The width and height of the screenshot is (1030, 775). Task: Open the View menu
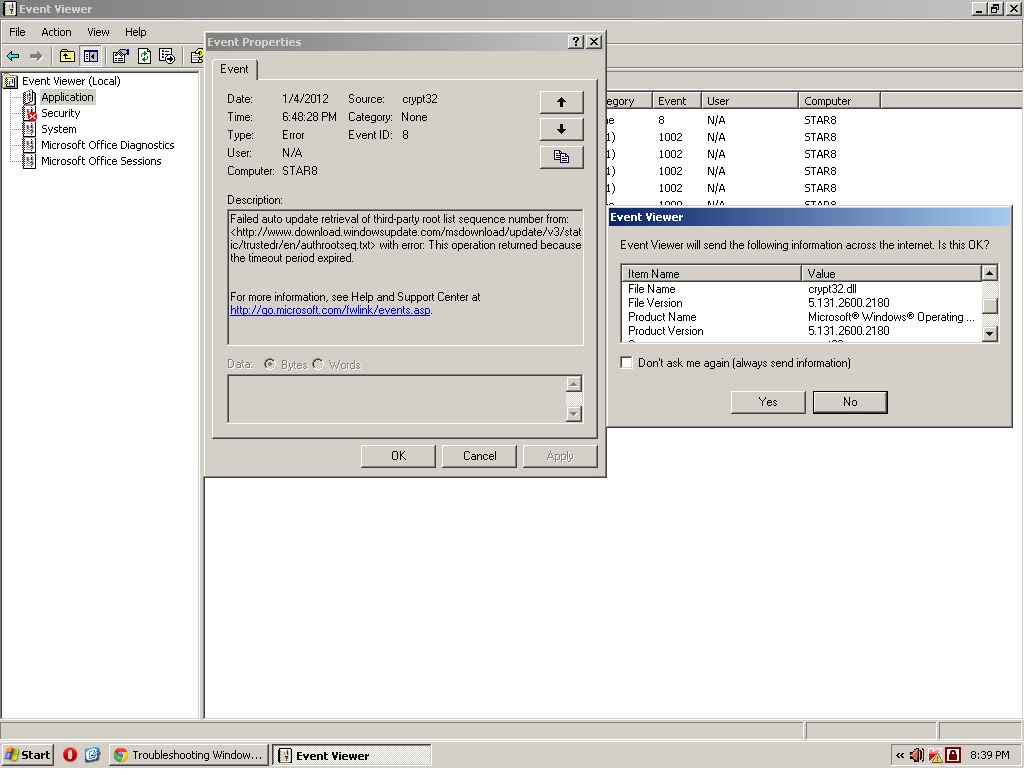click(x=98, y=32)
